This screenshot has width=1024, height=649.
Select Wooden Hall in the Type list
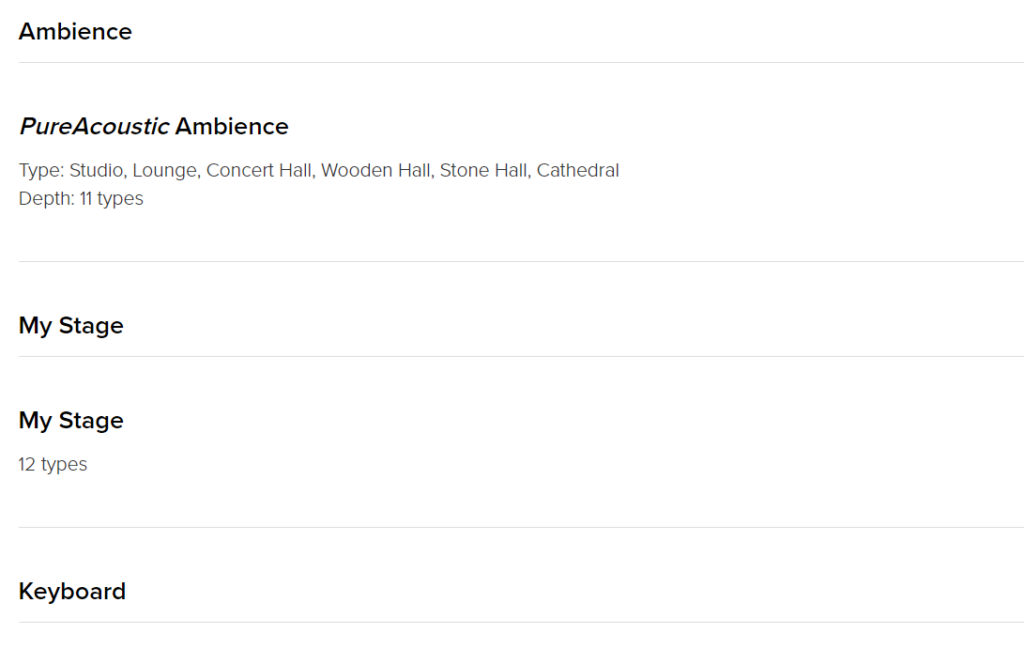click(x=376, y=170)
